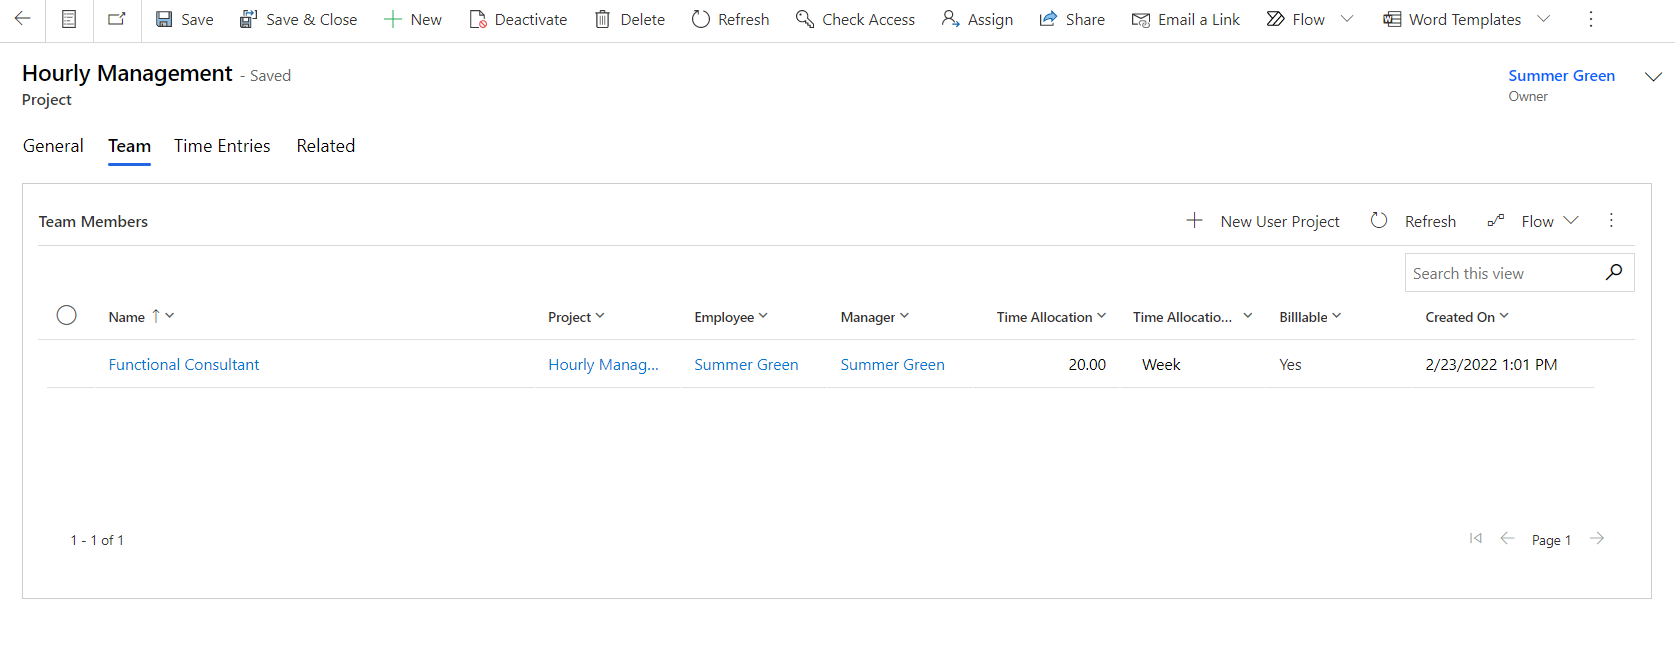
Task: Sort by the Name column header
Action: 127,317
